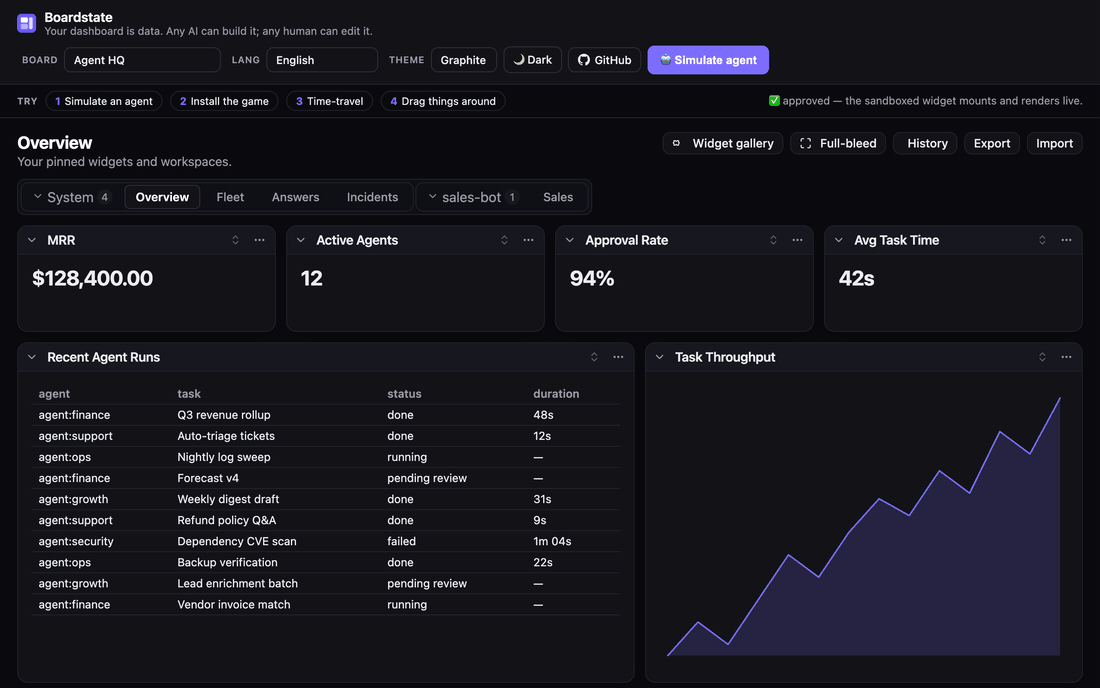Viewport: 1100px width, 688px height.
Task: Collapse the System workspace group
Action: coord(38,197)
